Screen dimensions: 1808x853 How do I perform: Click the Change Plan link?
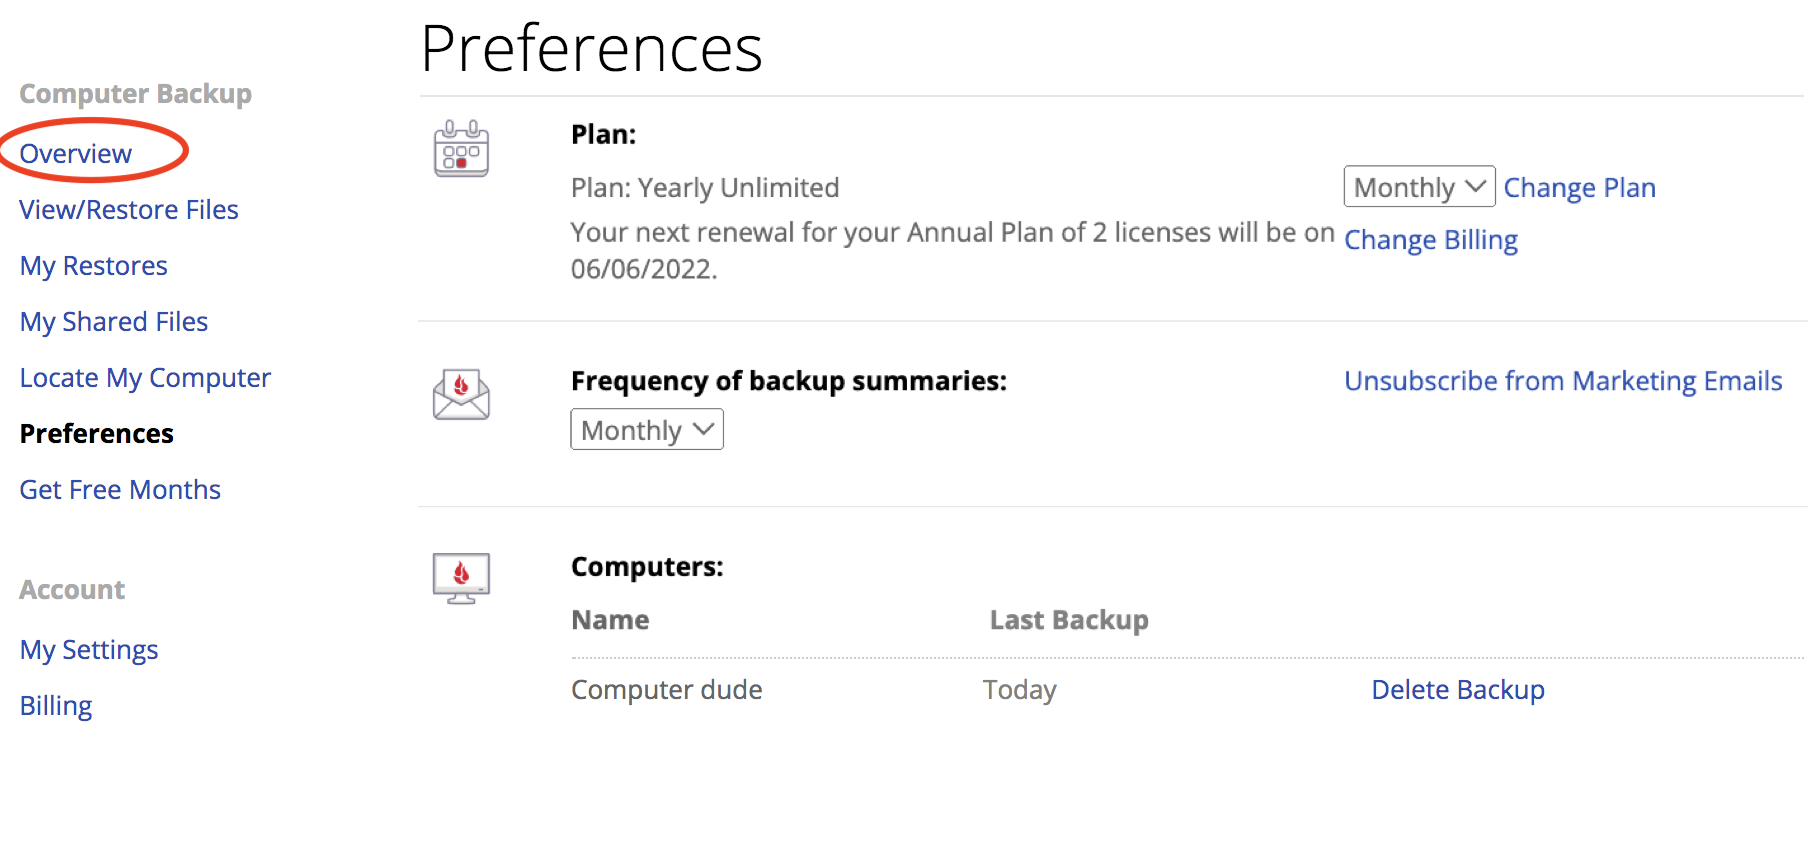pyautogui.click(x=1580, y=188)
